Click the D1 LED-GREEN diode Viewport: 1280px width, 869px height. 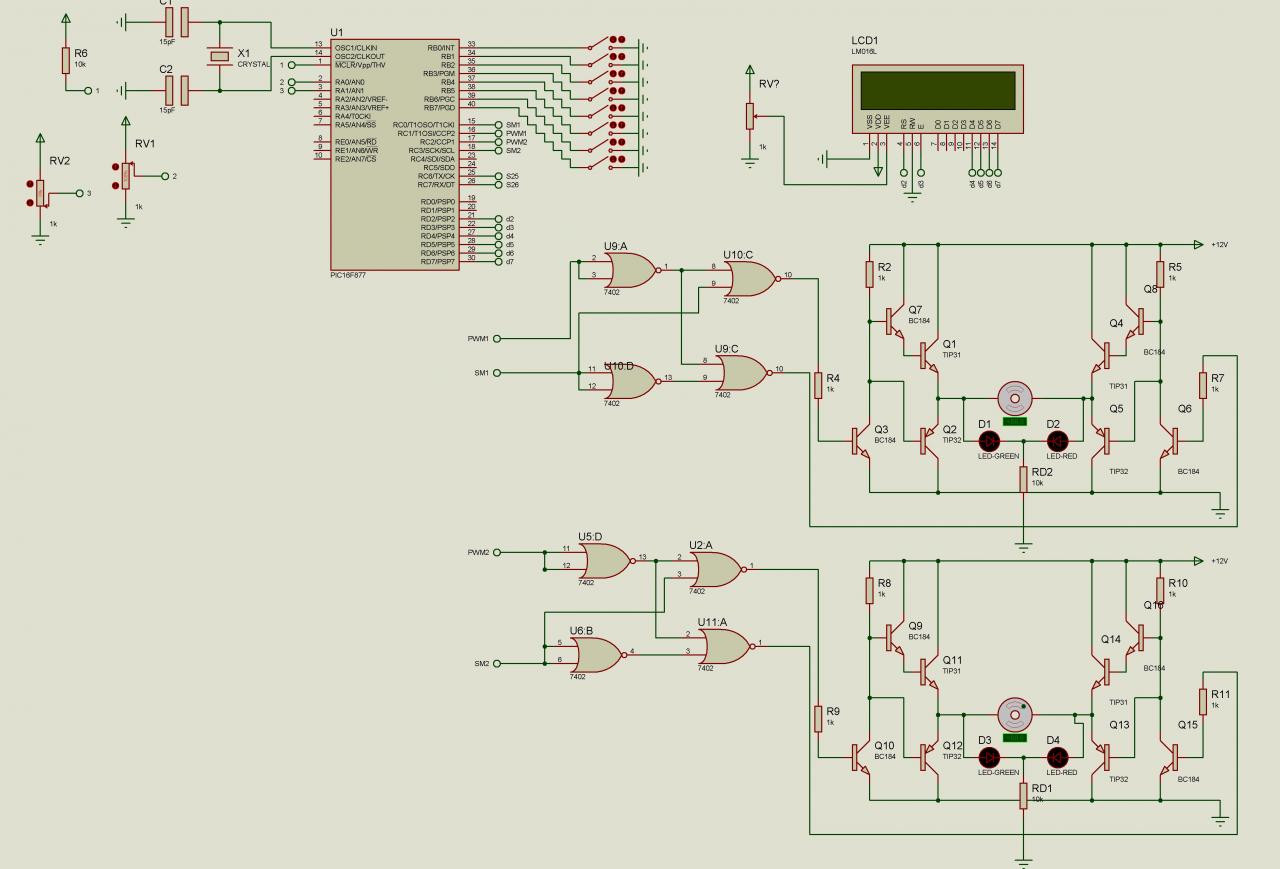click(990, 440)
